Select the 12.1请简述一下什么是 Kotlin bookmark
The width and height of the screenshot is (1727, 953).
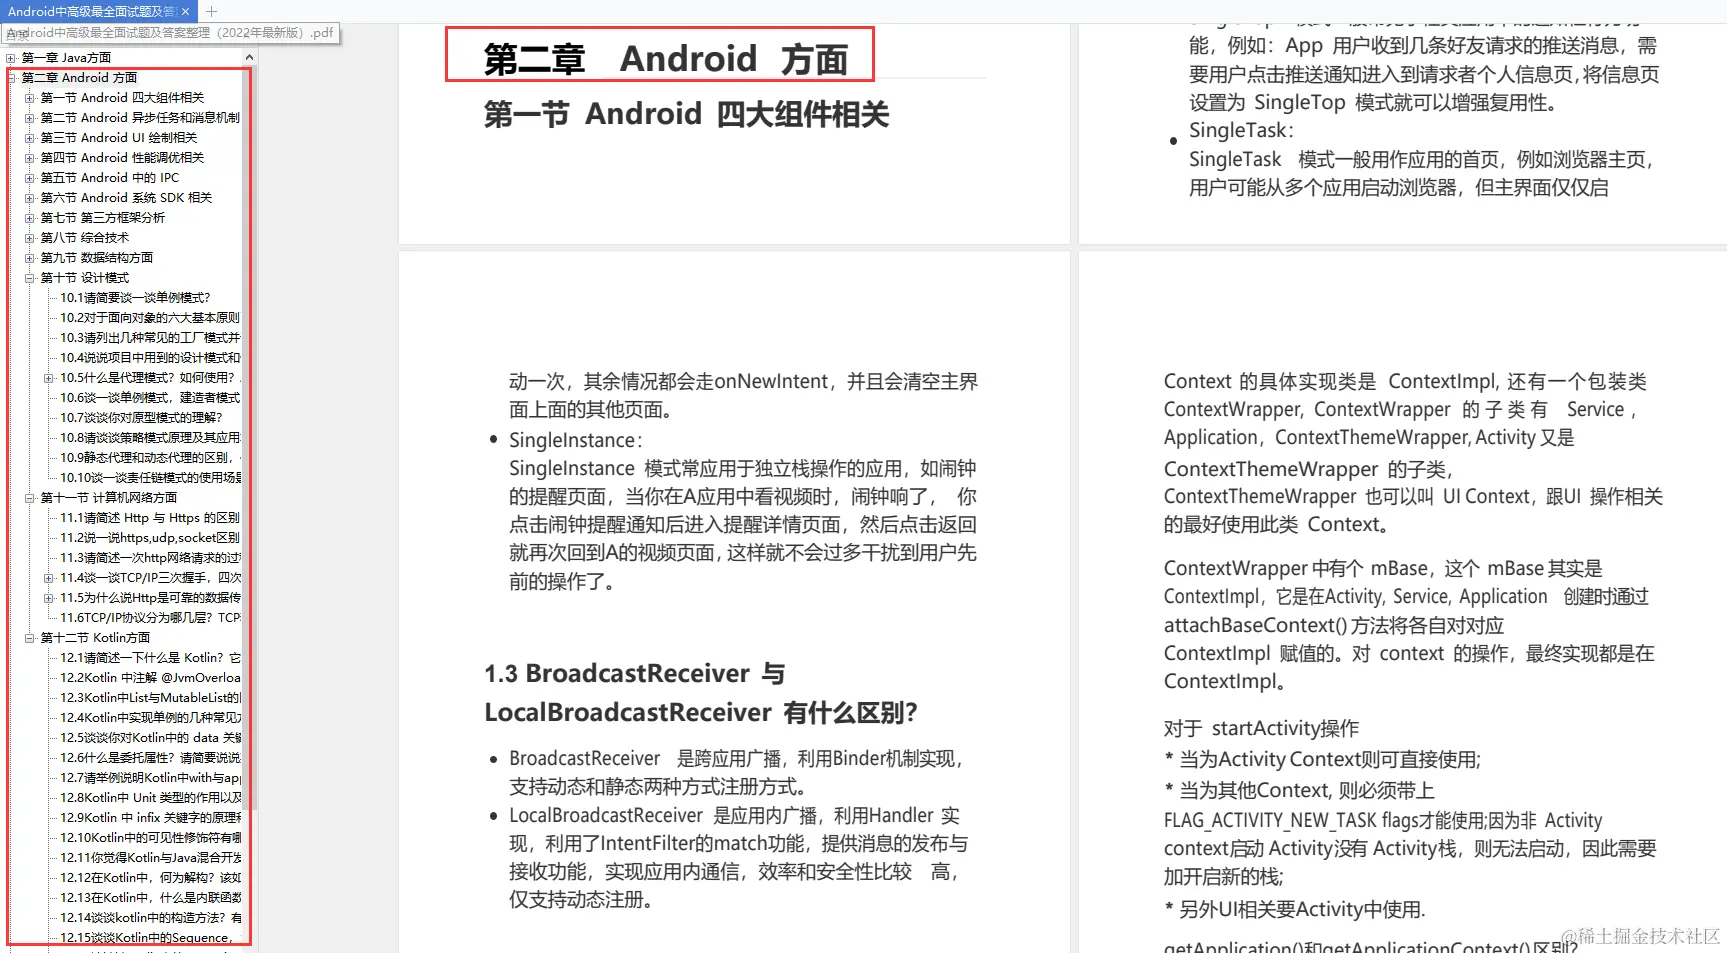tap(140, 657)
